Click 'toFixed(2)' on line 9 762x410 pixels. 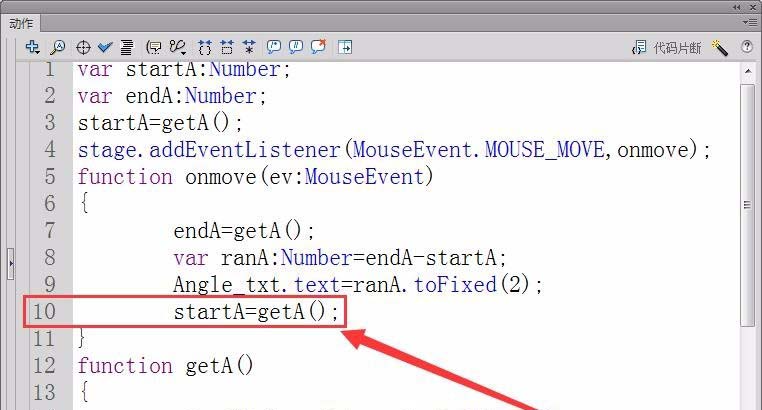[x=471, y=285]
